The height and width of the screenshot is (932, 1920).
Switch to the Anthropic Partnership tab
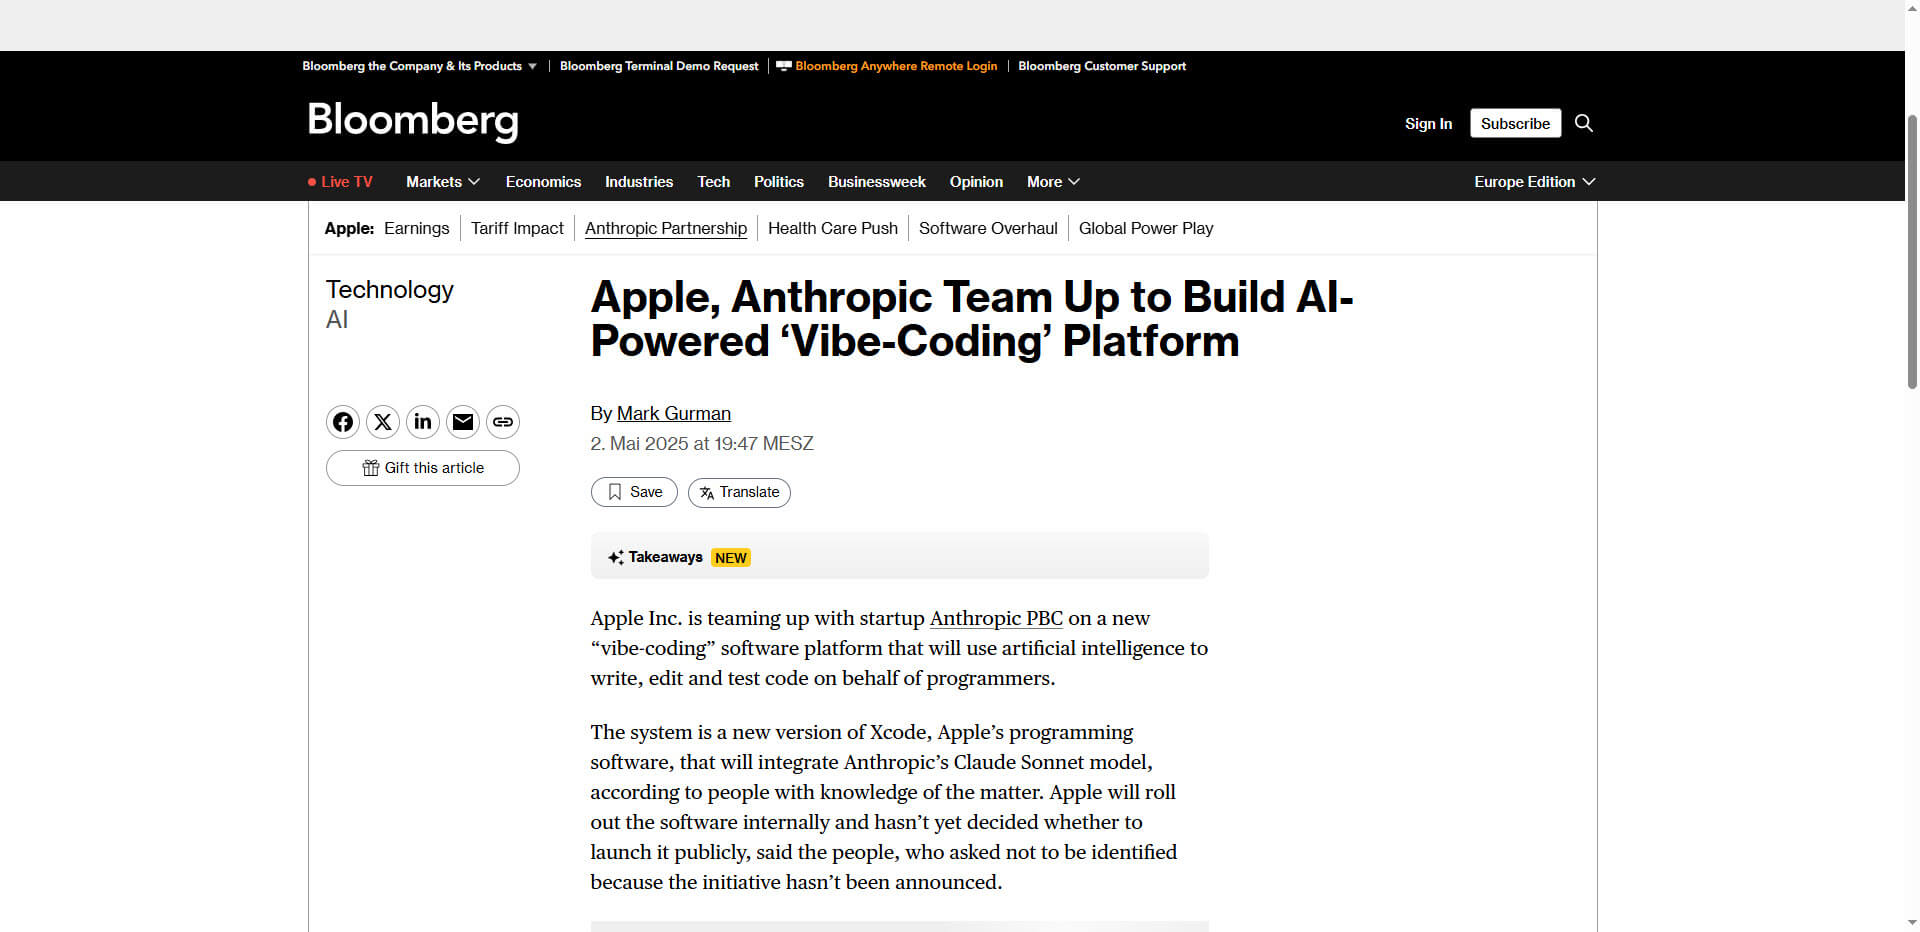tap(666, 228)
